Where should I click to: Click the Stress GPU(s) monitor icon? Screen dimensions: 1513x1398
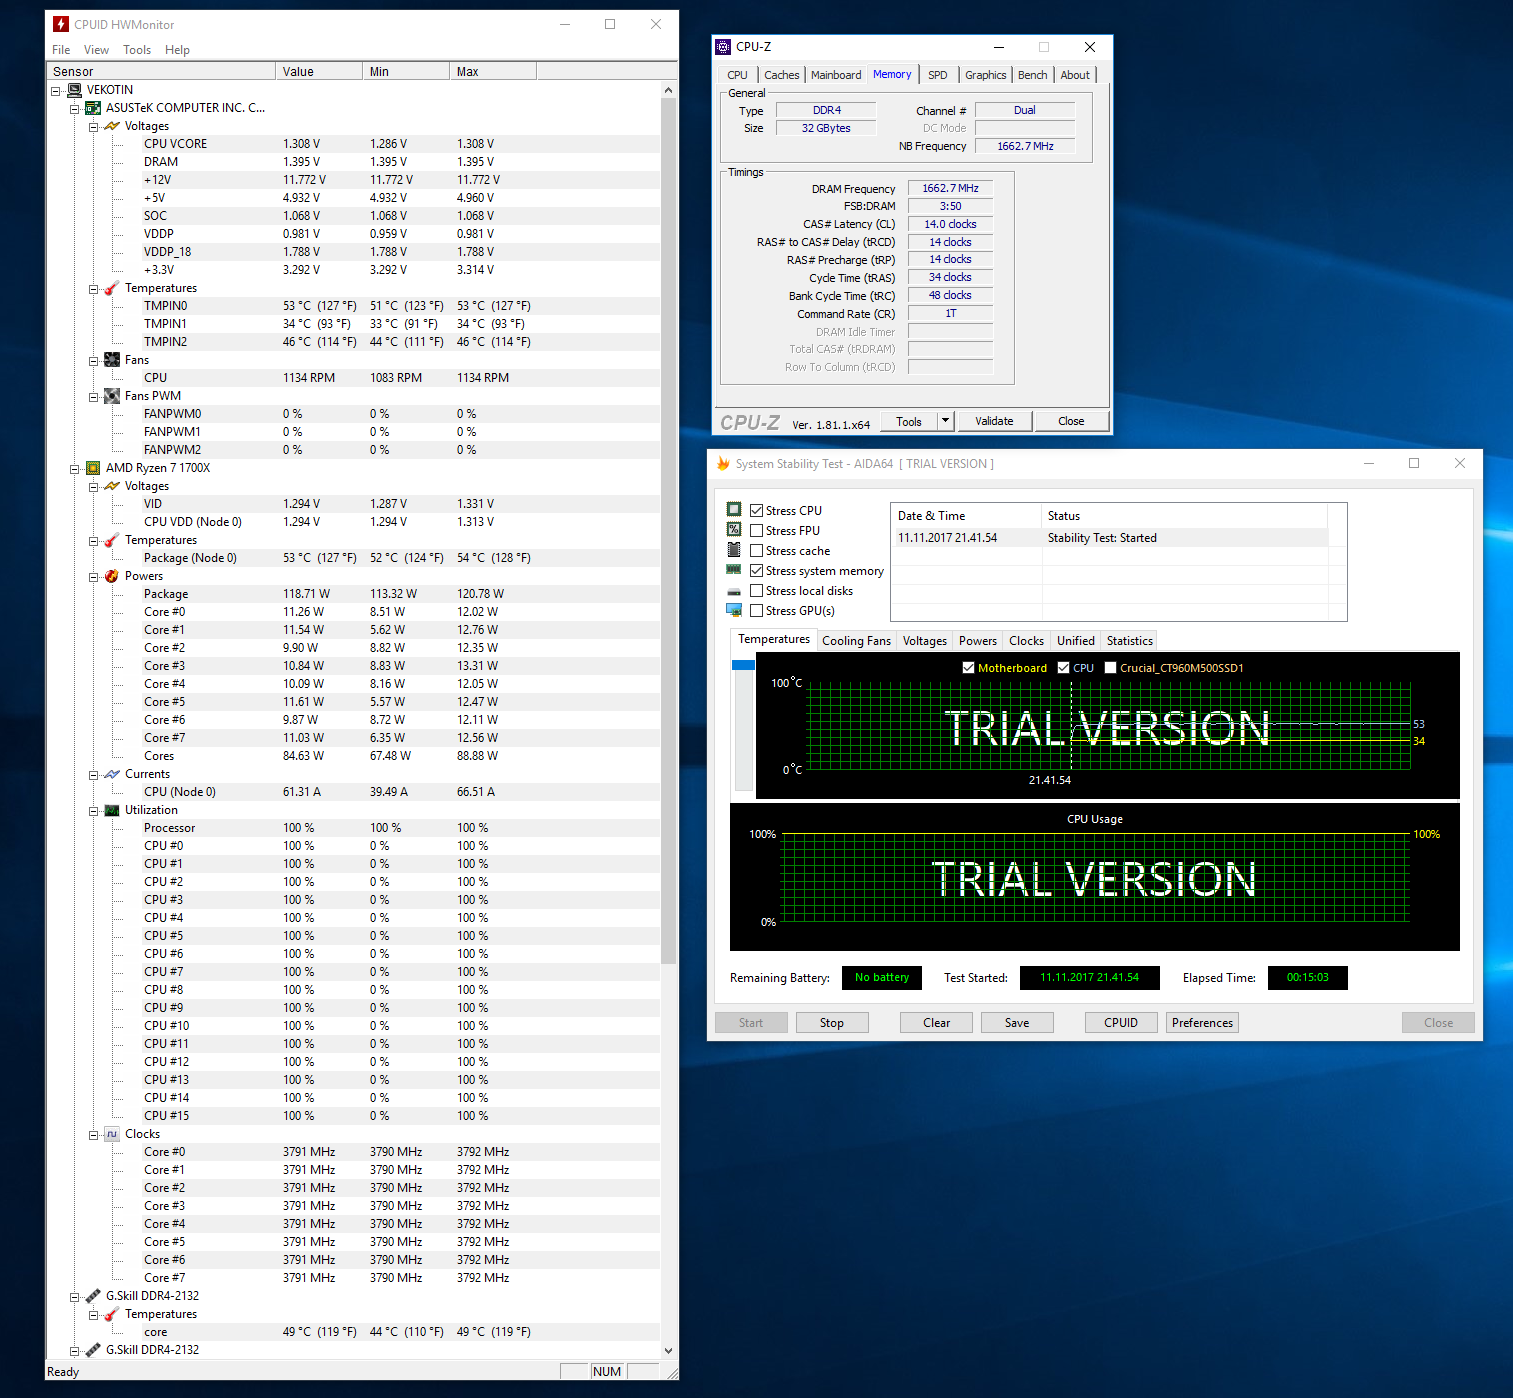[734, 610]
